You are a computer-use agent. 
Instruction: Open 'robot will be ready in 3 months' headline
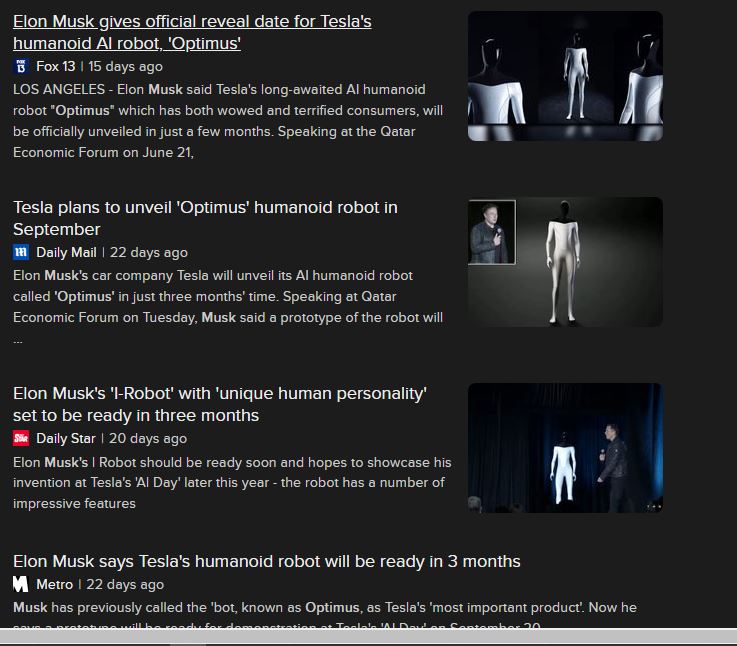(267, 561)
